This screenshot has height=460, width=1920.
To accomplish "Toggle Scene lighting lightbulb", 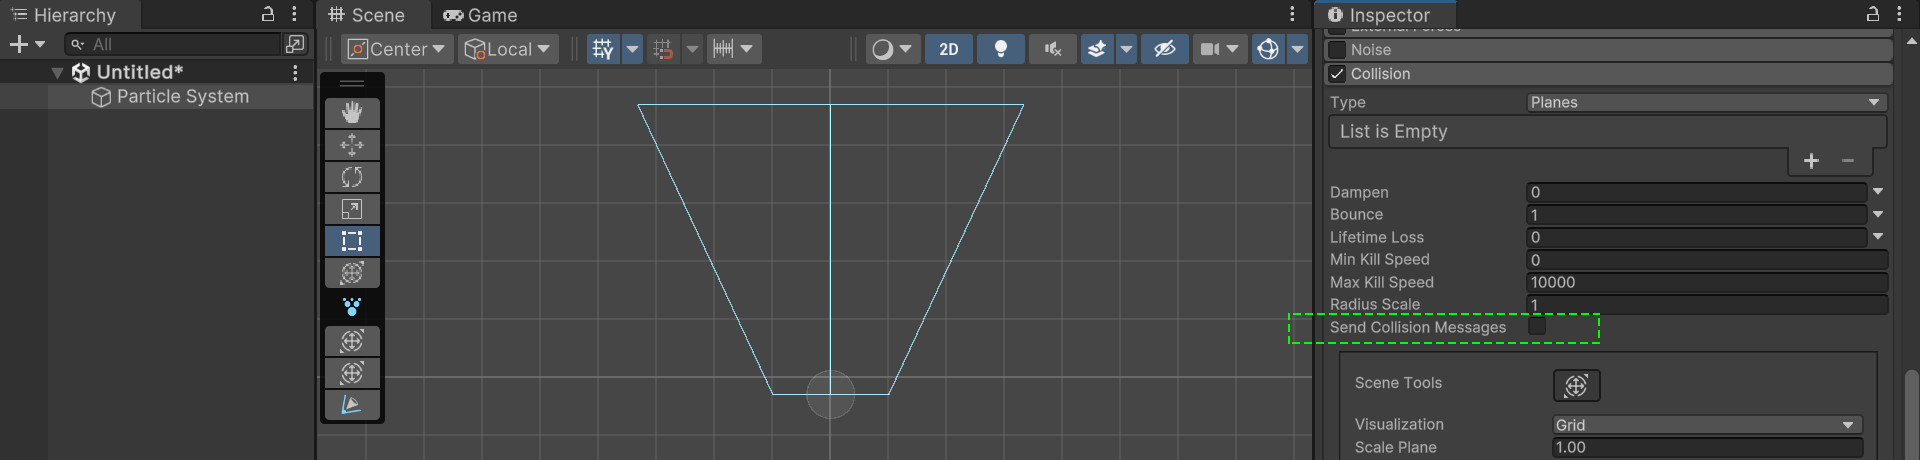I will tap(1001, 49).
